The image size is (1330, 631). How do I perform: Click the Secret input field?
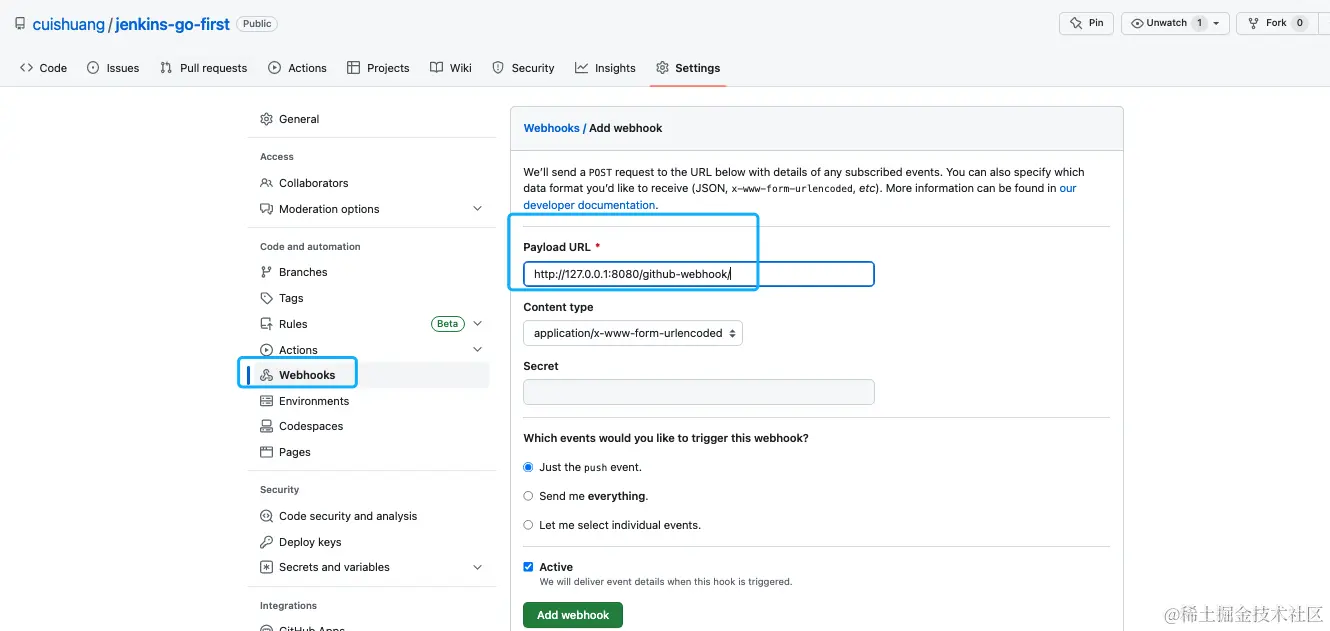click(x=699, y=392)
